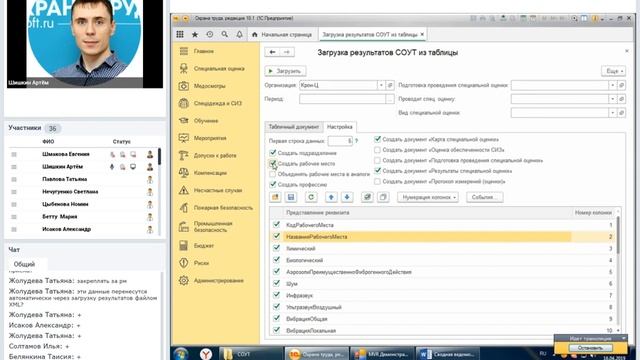The height and width of the screenshot is (360, 640).
Task: Toggle Создать рабочие места checkbox
Action: 273,163
